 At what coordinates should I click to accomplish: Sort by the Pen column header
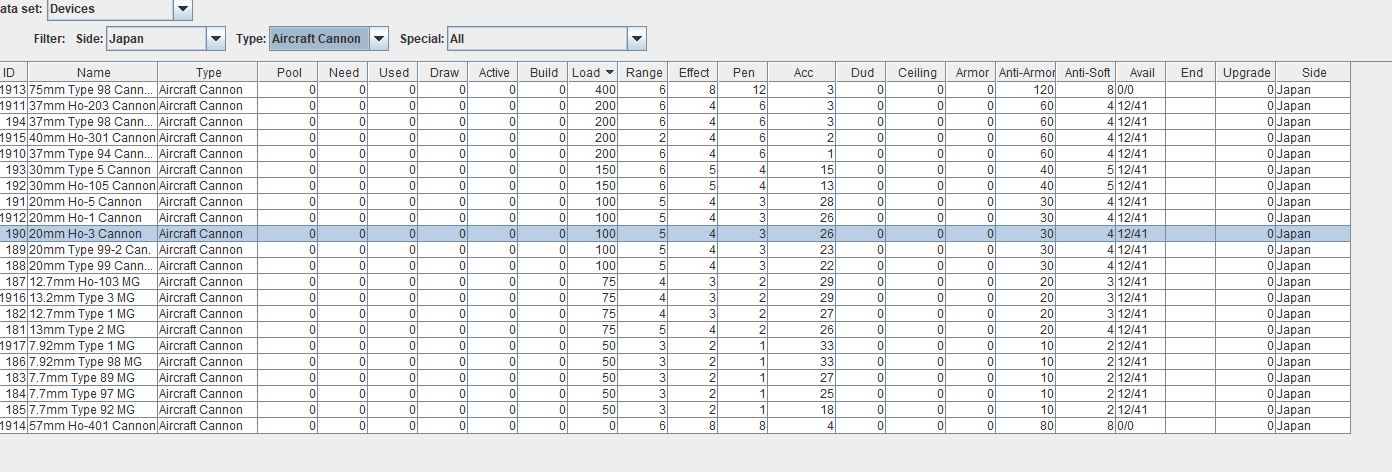[x=743, y=73]
